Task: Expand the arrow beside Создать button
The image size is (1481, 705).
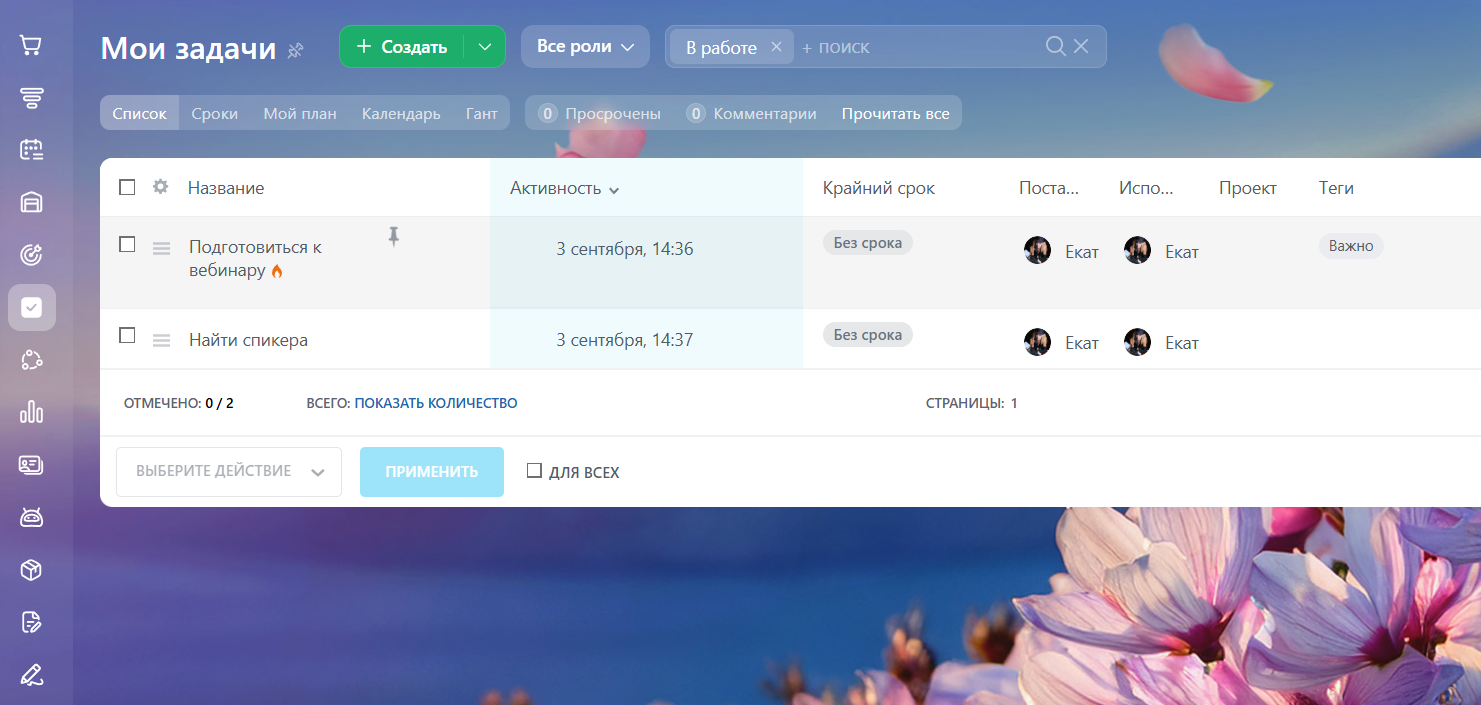Action: point(485,47)
